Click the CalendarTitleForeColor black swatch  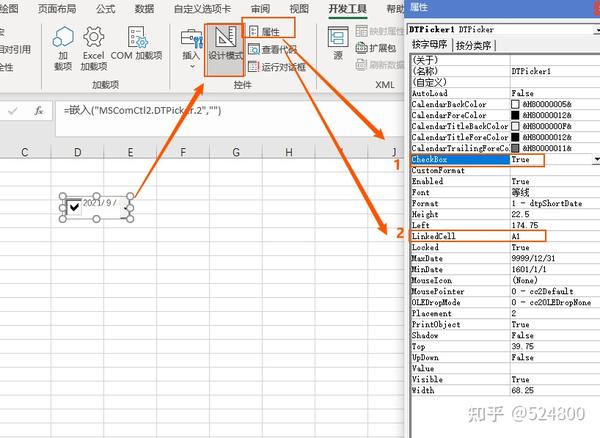pos(515,137)
